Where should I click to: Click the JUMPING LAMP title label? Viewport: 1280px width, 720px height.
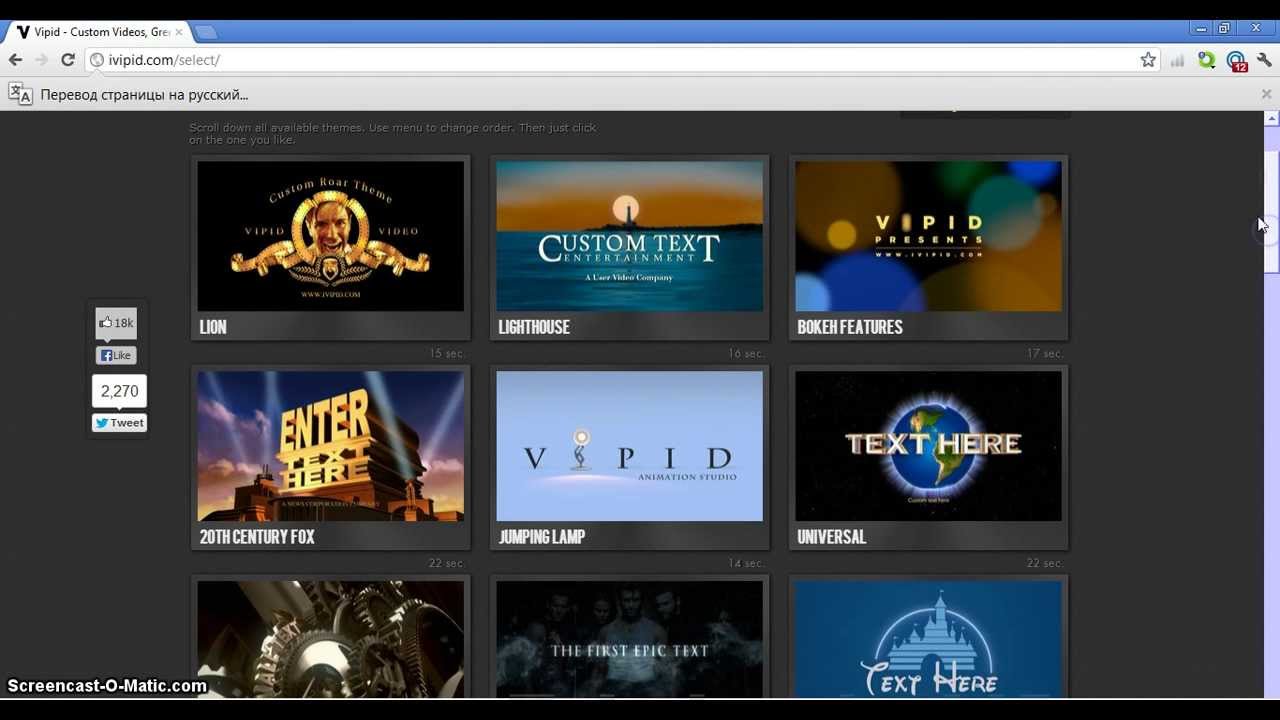tap(542, 537)
